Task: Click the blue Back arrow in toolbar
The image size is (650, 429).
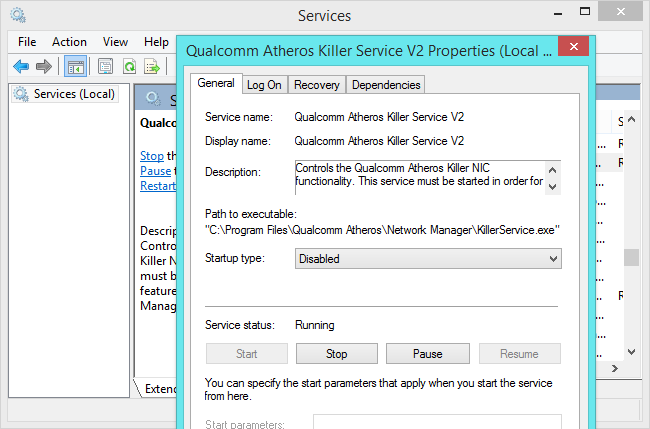Action: coord(21,66)
